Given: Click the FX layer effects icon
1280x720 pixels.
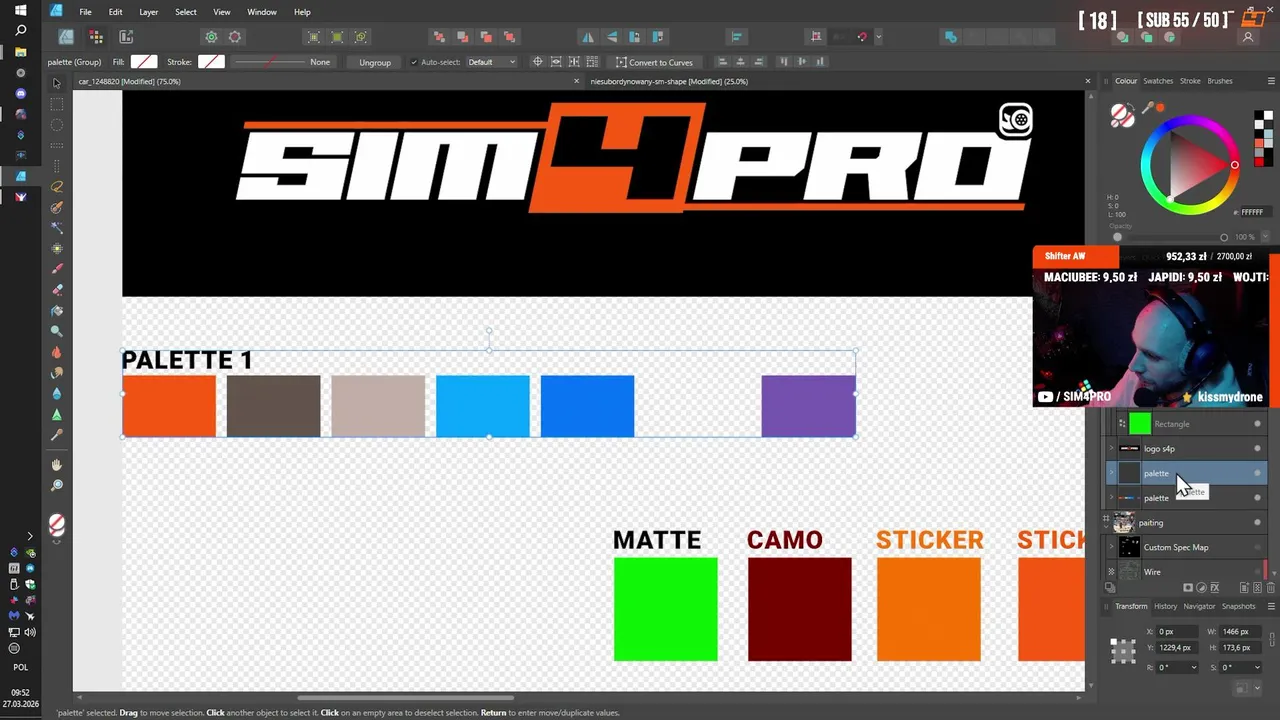Looking at the screenshot, I should 1215,588.
